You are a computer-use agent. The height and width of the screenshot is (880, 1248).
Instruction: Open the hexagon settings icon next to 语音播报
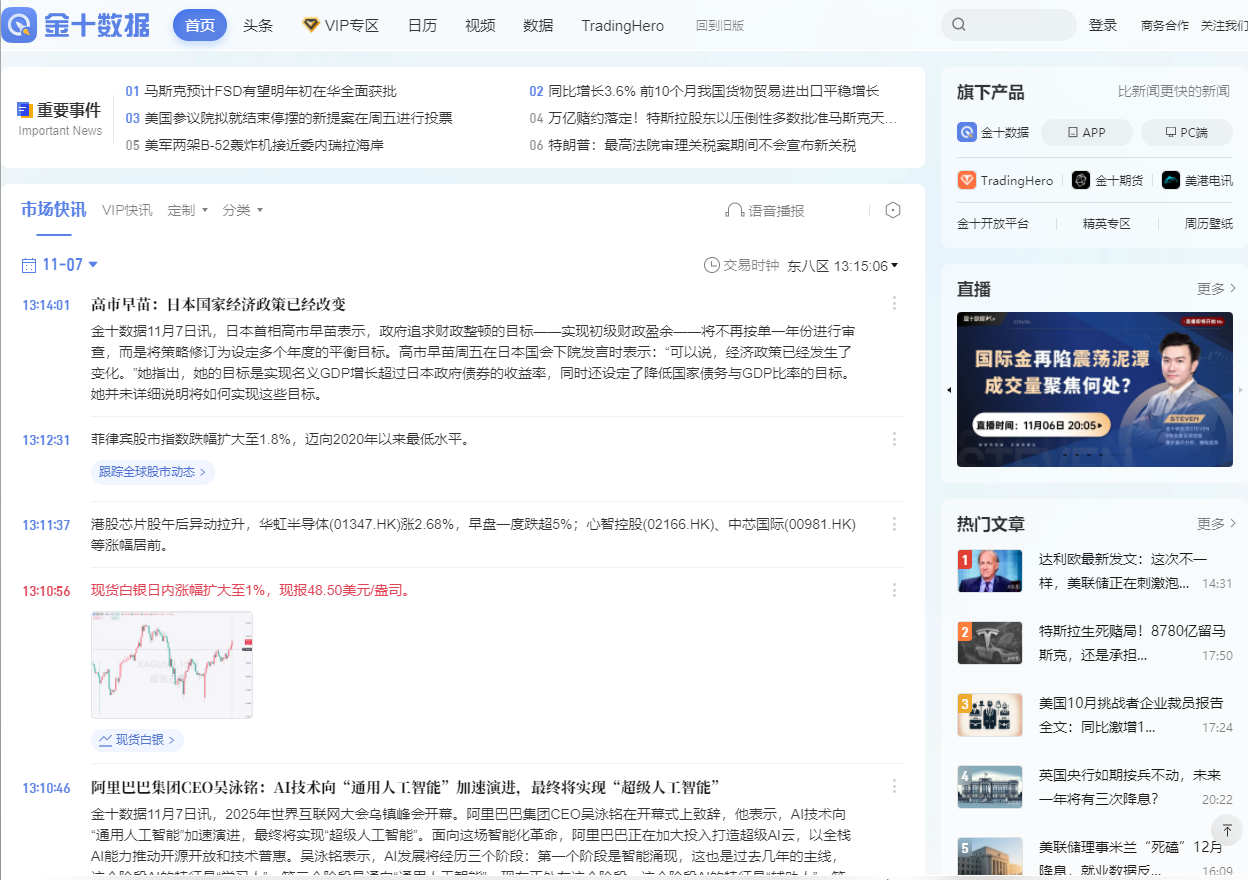coord(892,210)
